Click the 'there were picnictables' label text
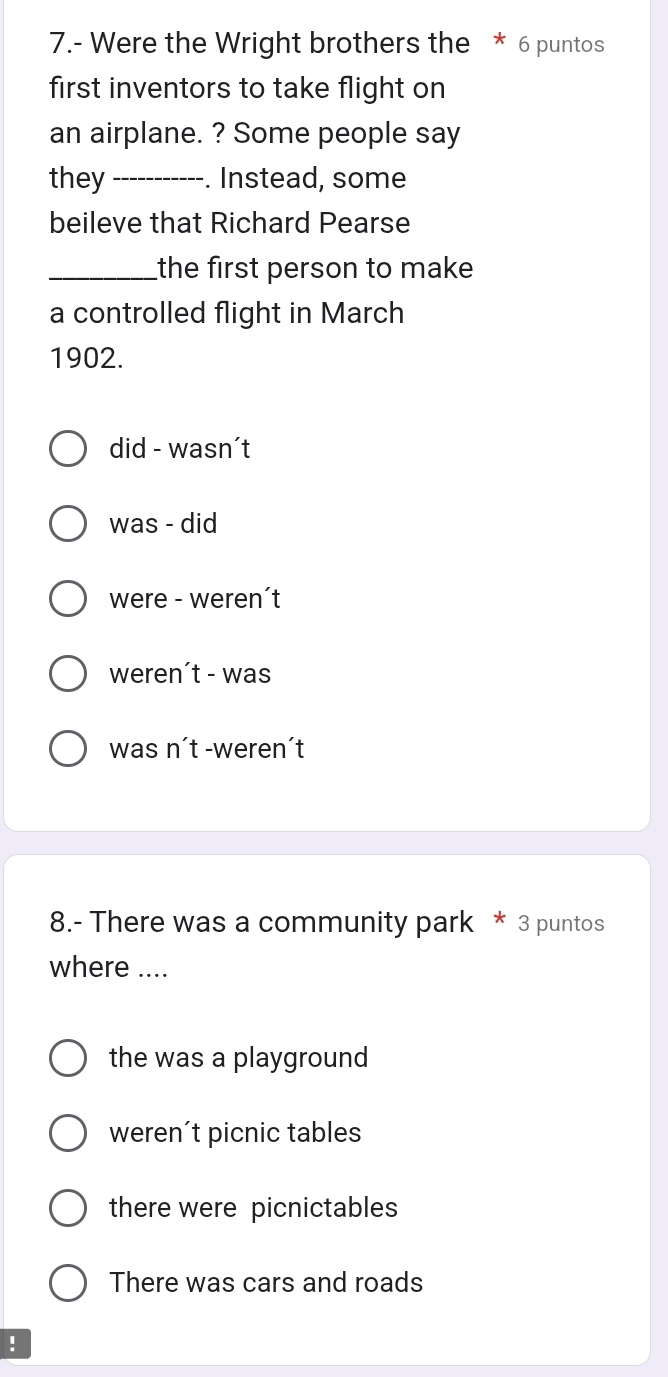Image resolution: width=668 pixels, height=1377 pixels. (254, 1208)
